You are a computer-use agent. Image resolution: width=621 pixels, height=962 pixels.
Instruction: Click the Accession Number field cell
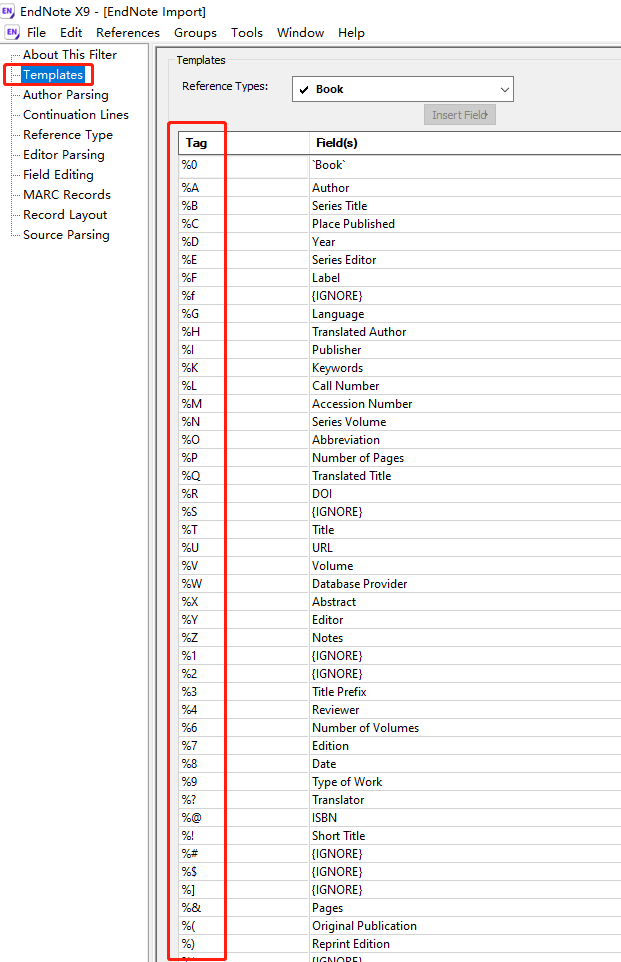point(465,404)
